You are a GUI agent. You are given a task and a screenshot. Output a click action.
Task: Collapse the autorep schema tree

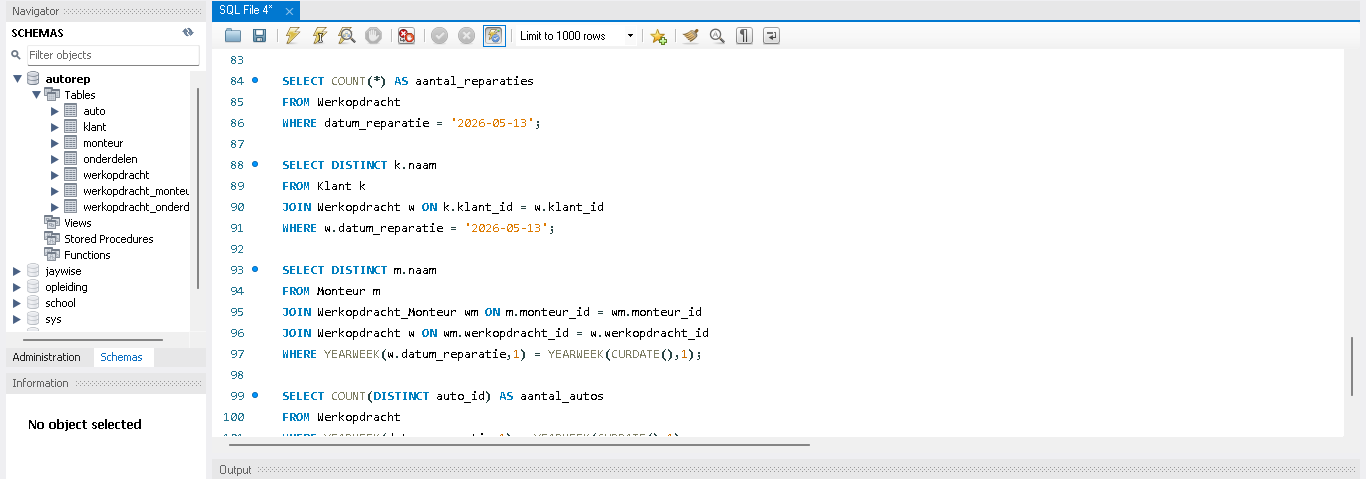(x=17, y=79)
